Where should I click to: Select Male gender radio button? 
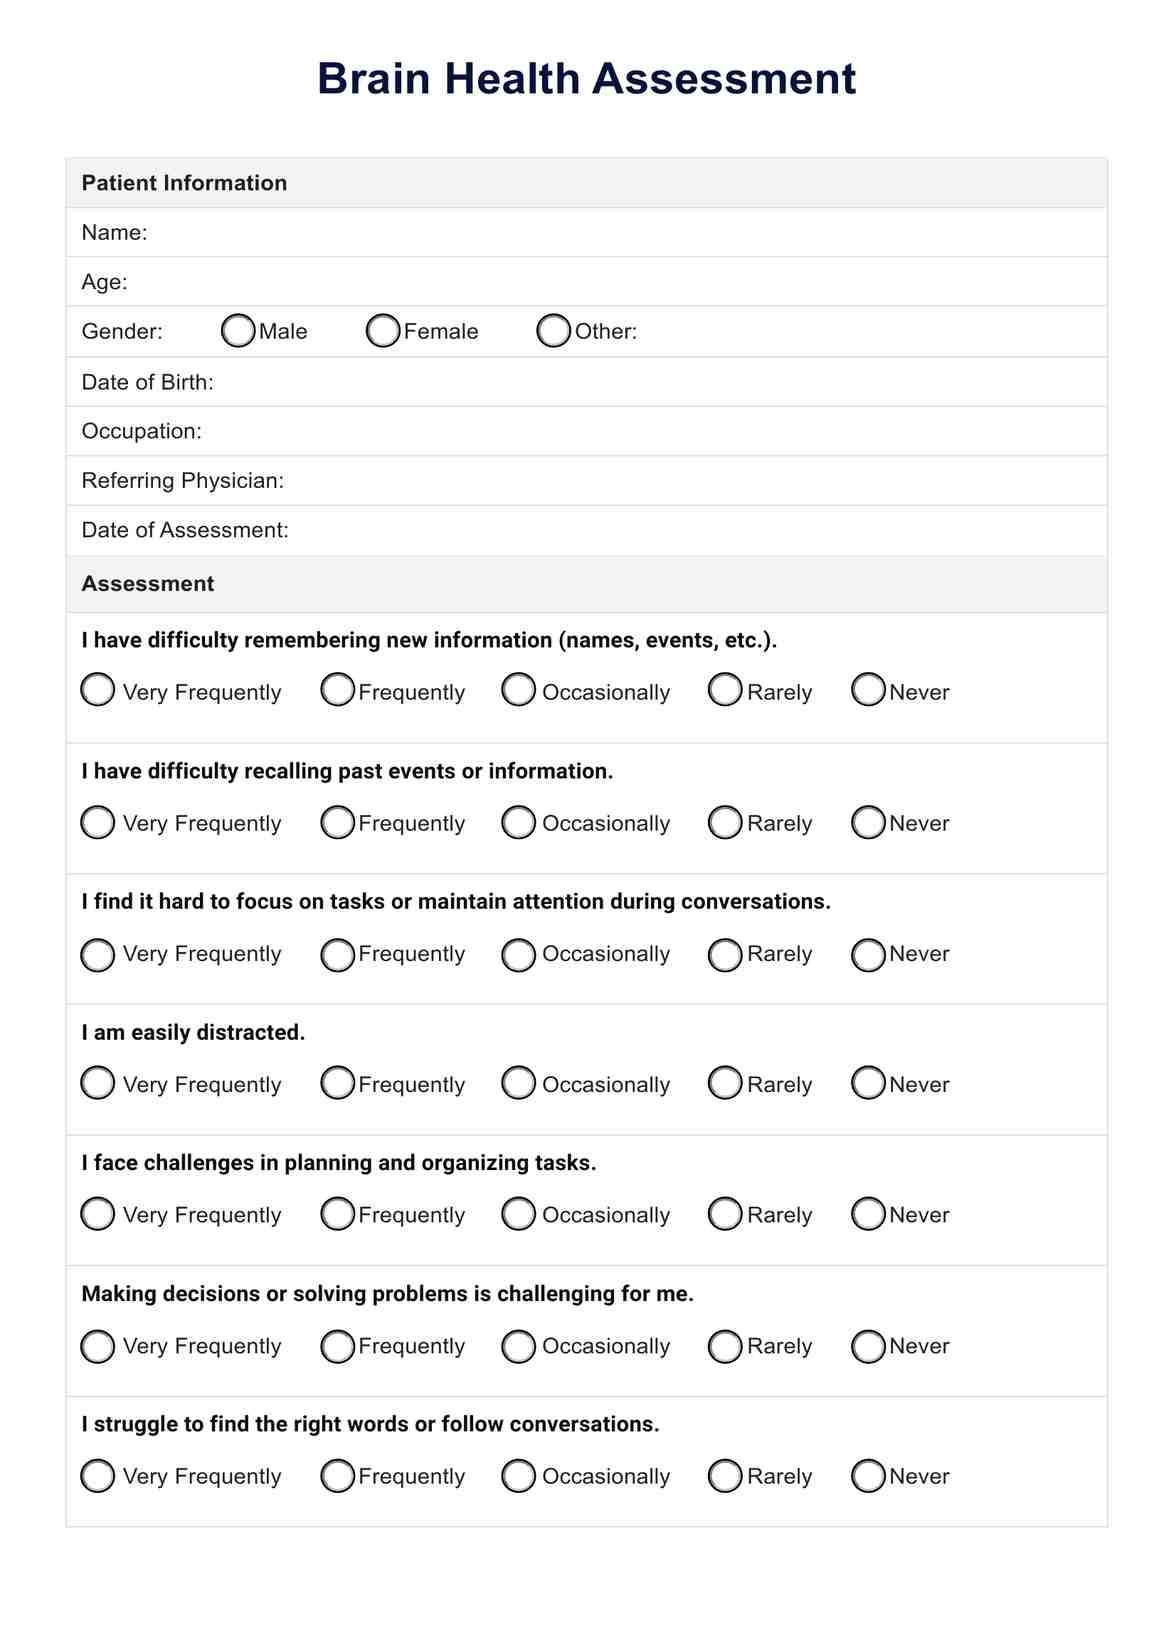[x=238, y=331]
